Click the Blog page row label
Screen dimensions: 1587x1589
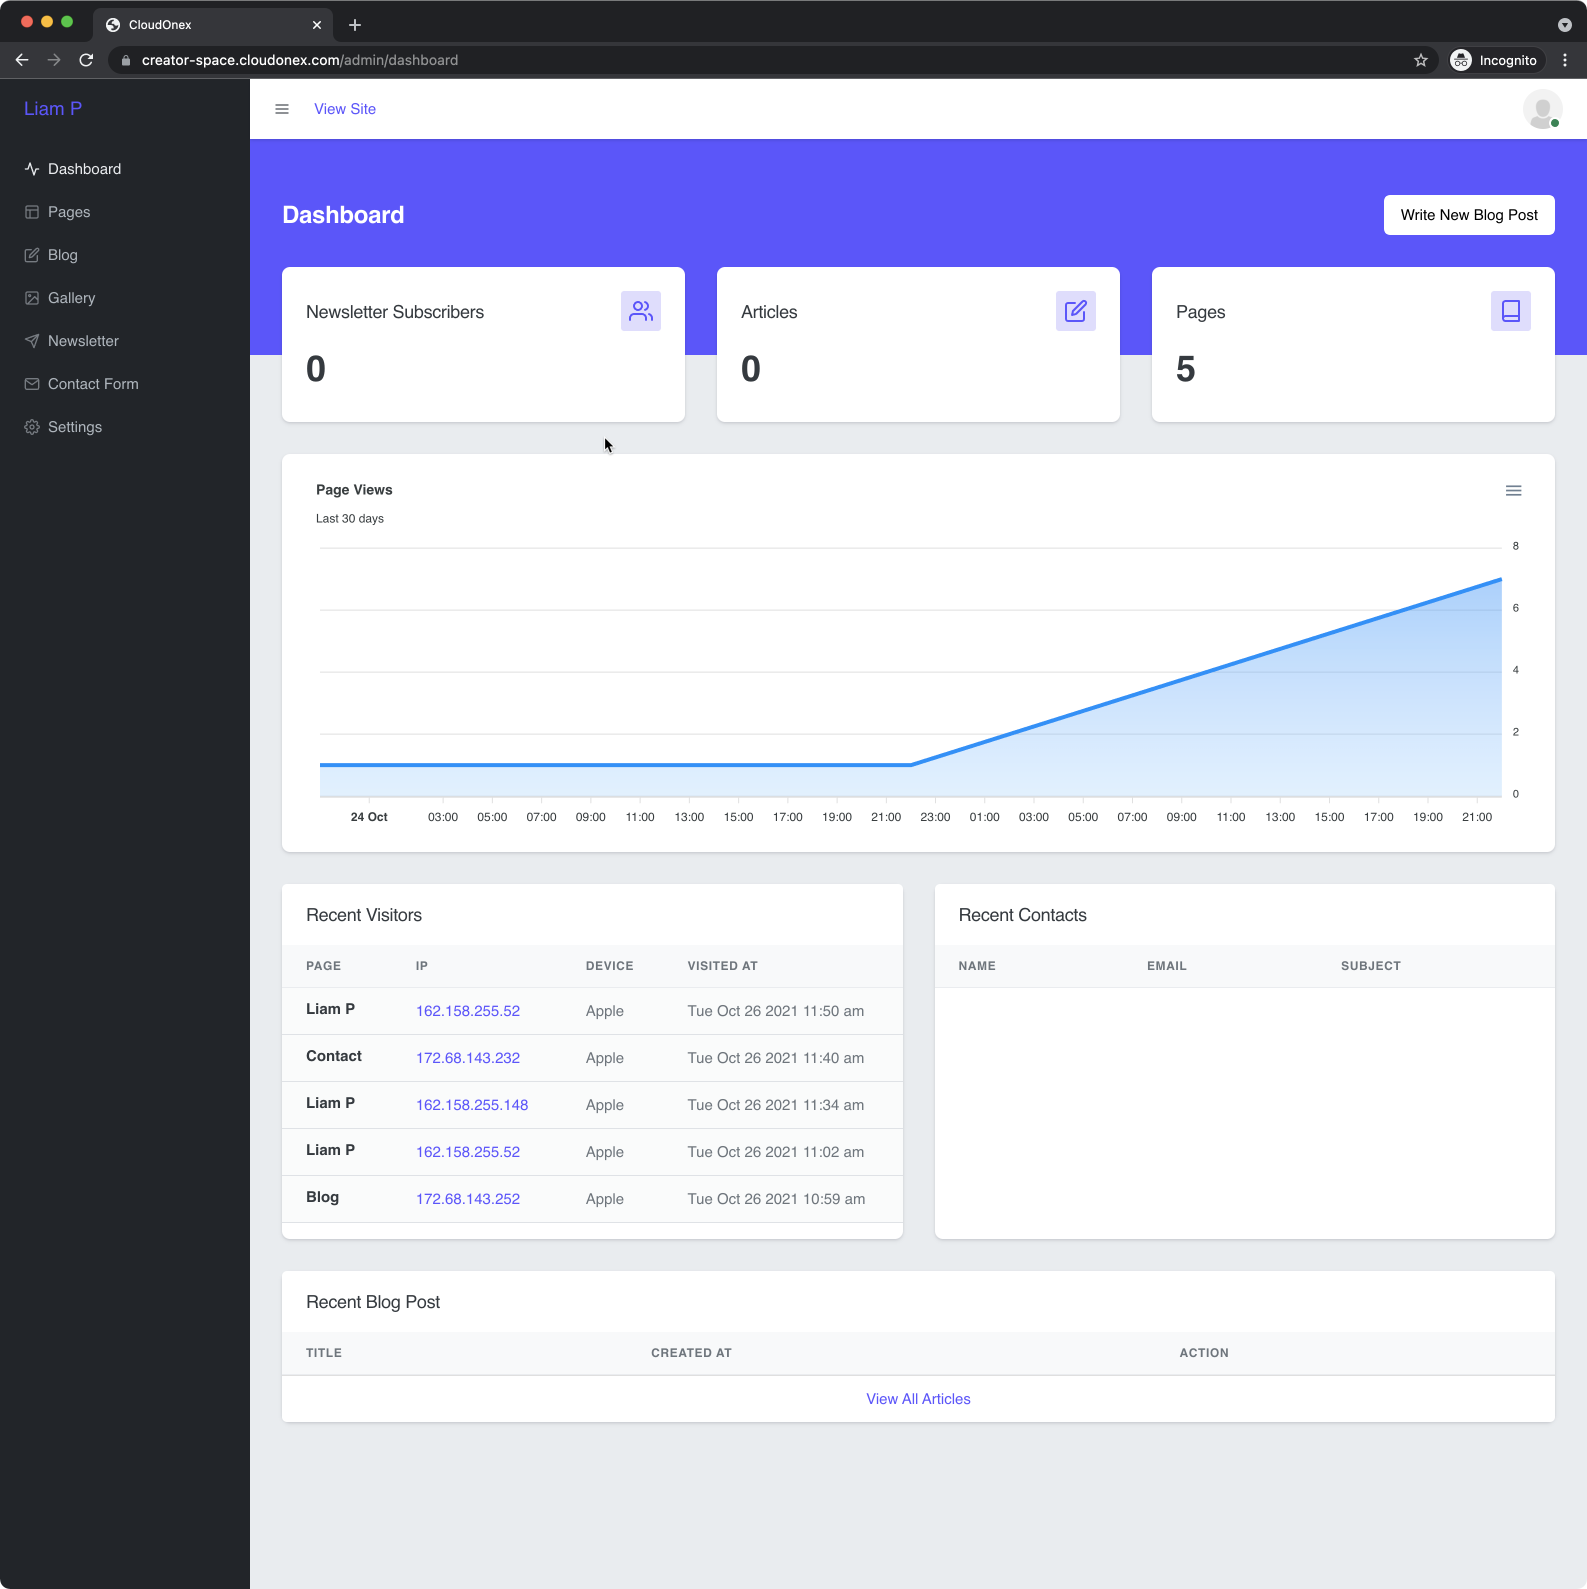tap(322, 1197)
